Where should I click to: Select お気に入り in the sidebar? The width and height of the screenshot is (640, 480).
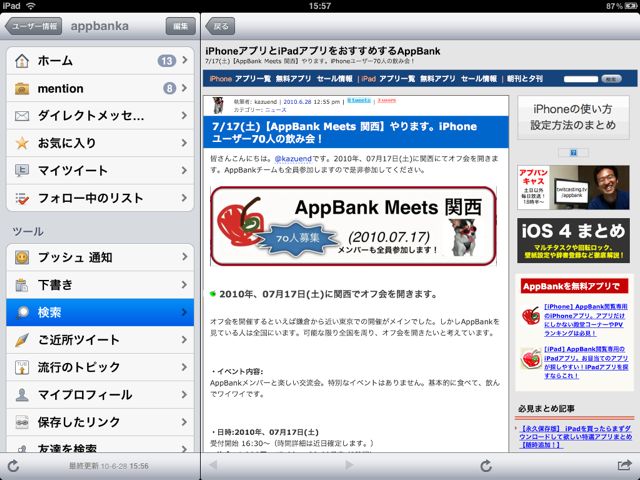coord(100,143)
